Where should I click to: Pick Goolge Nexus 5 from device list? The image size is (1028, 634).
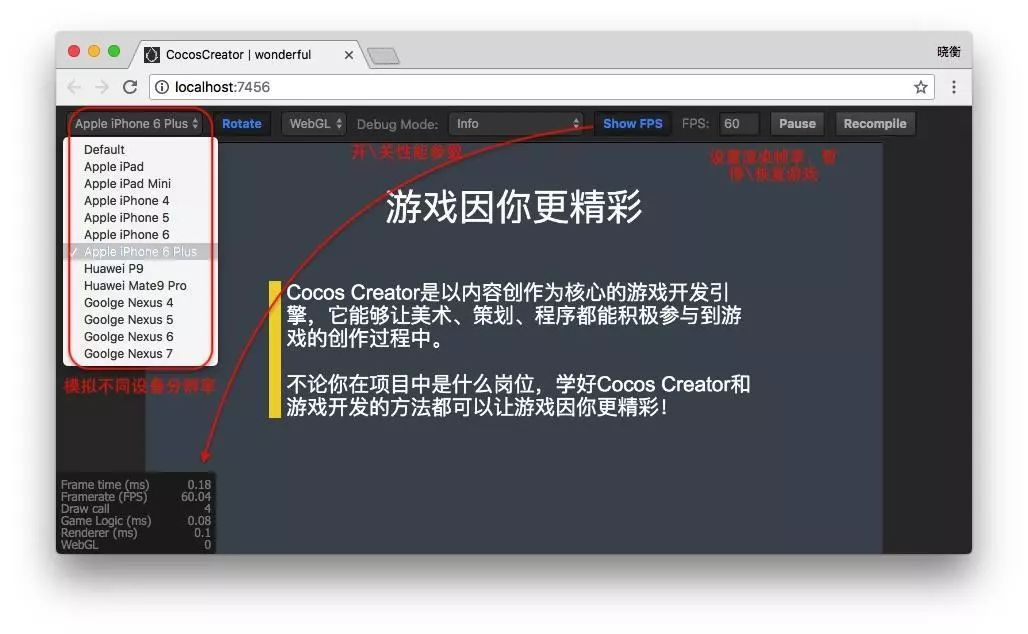140,320
